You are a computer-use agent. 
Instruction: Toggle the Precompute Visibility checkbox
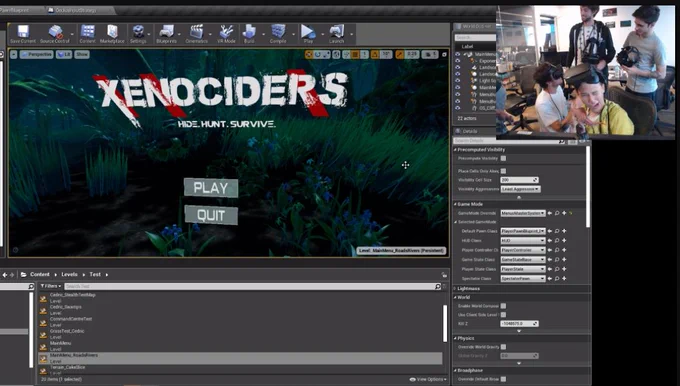(503, 158)
